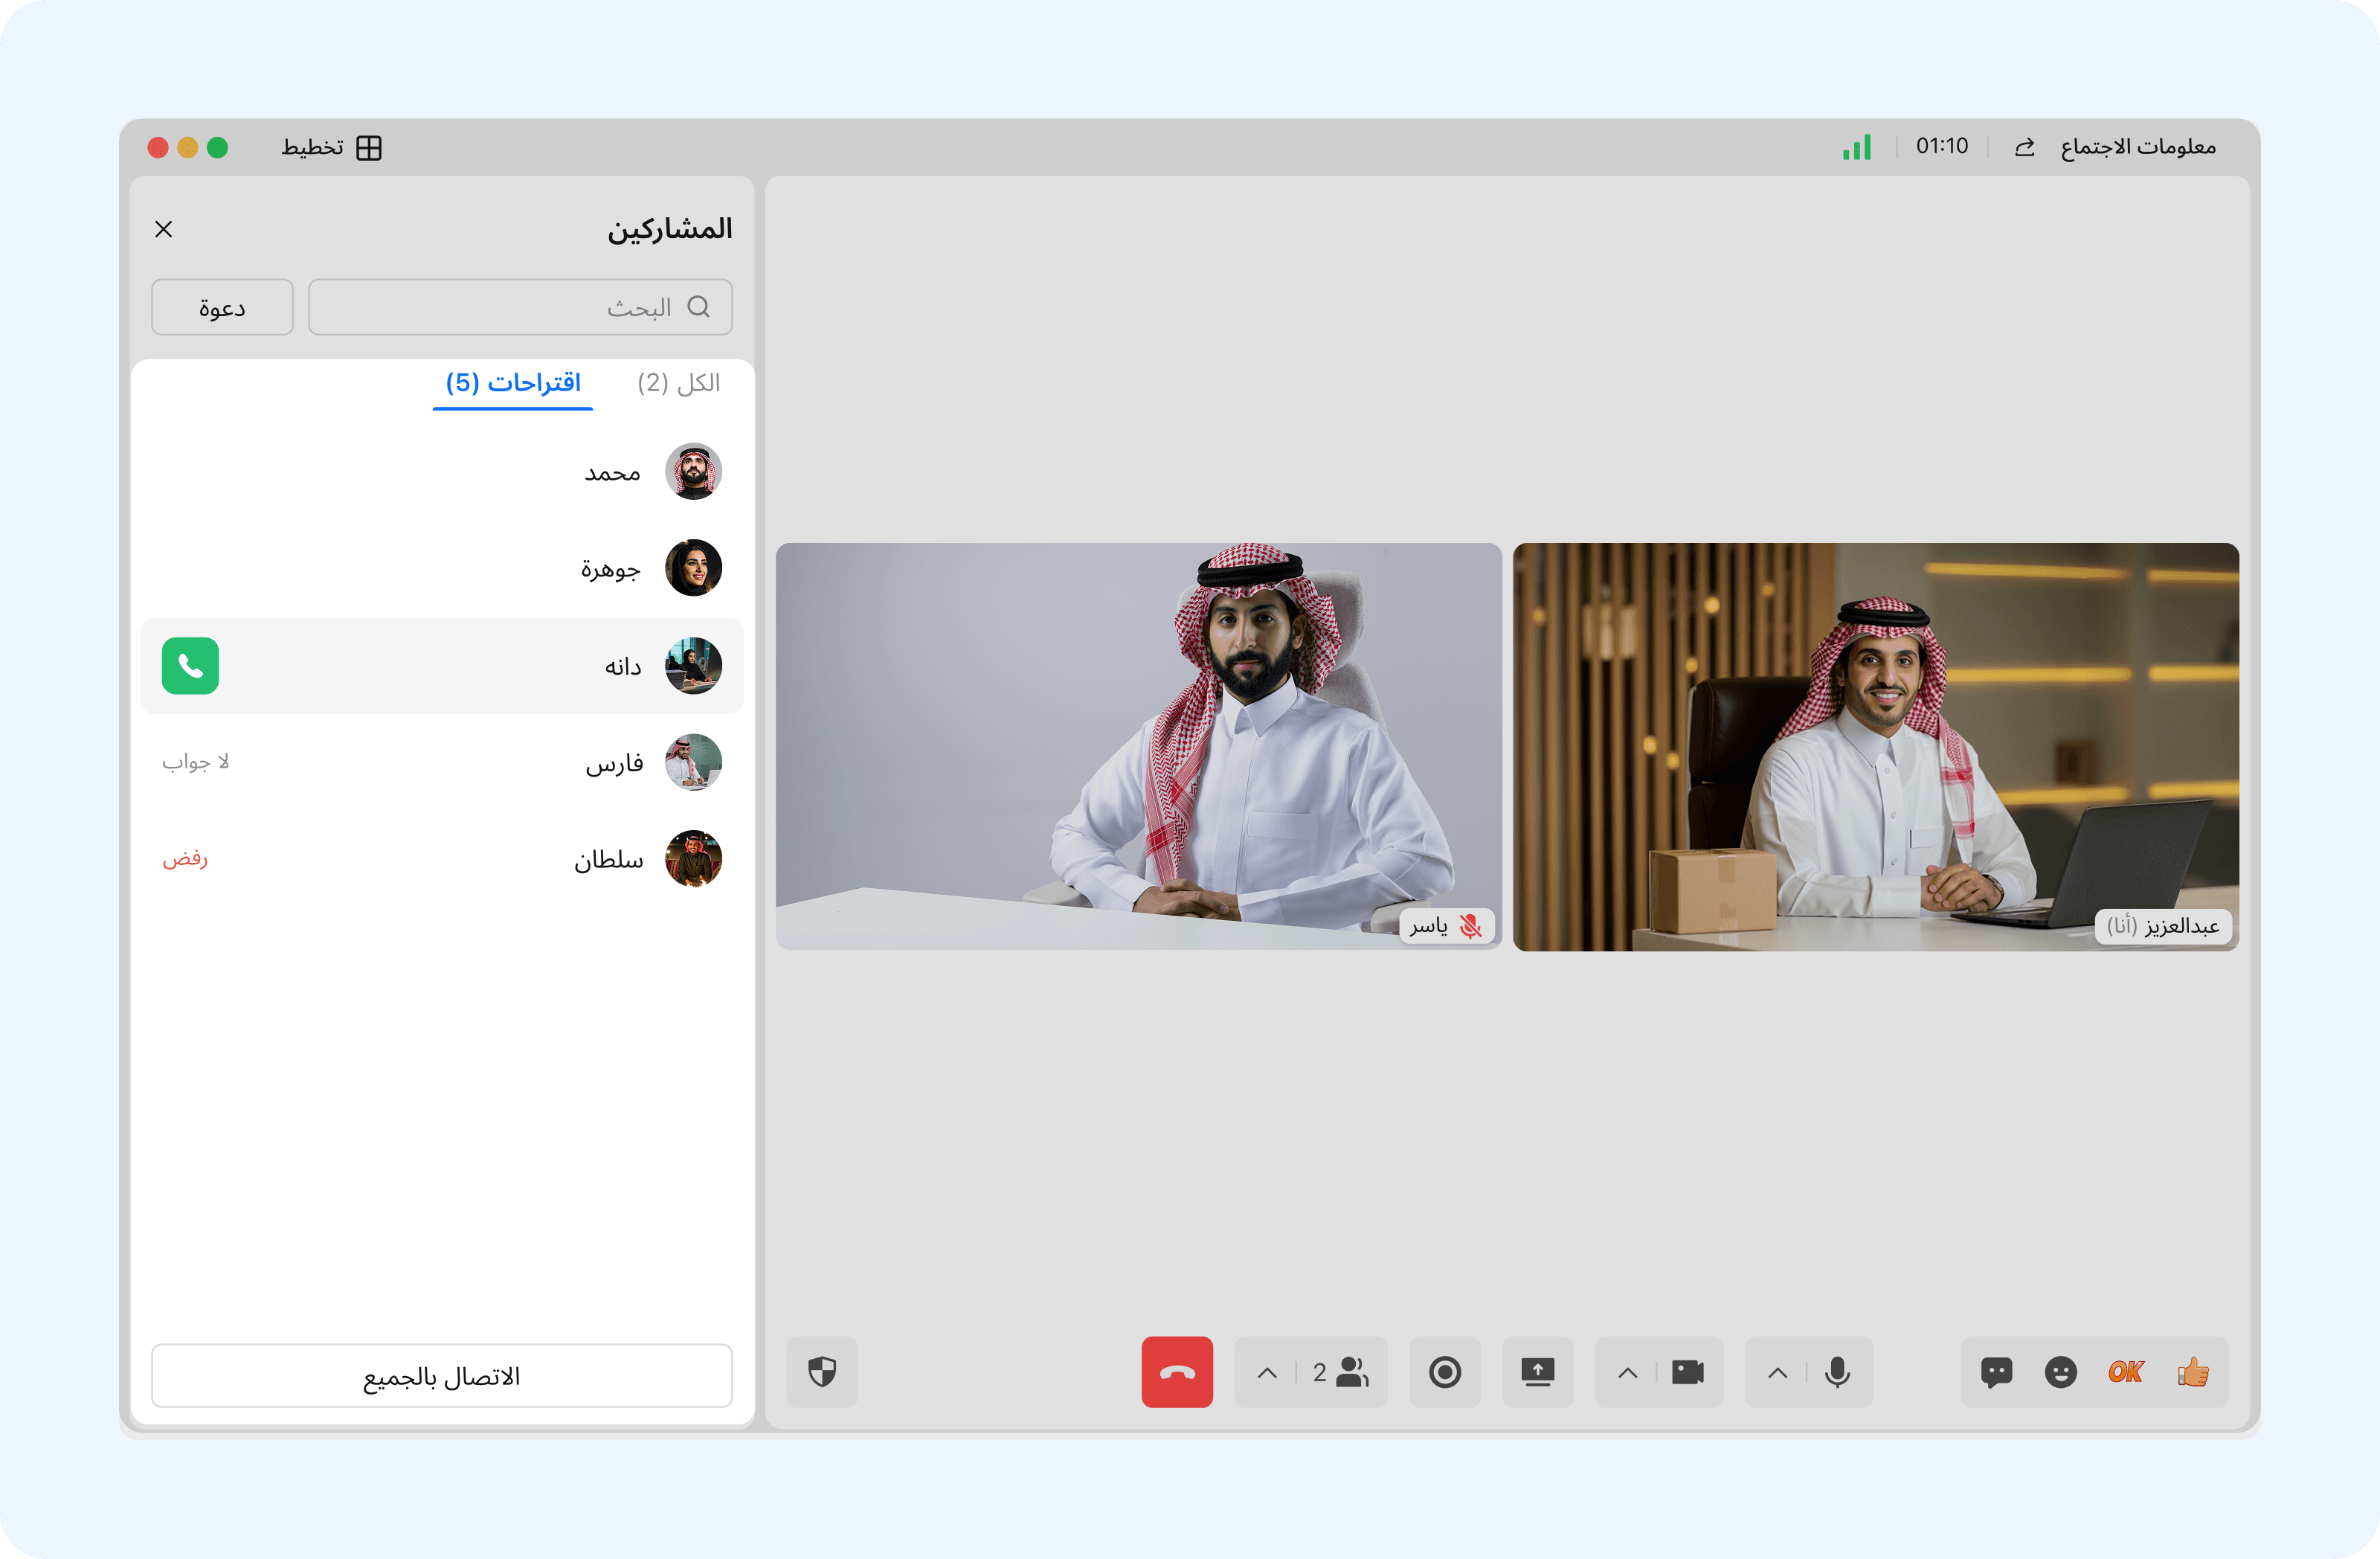The height and width of the screenshot is (1559, 2380).
Task: Click الاتصال بالجميع call all button
Action: [x=441, y=1376]
